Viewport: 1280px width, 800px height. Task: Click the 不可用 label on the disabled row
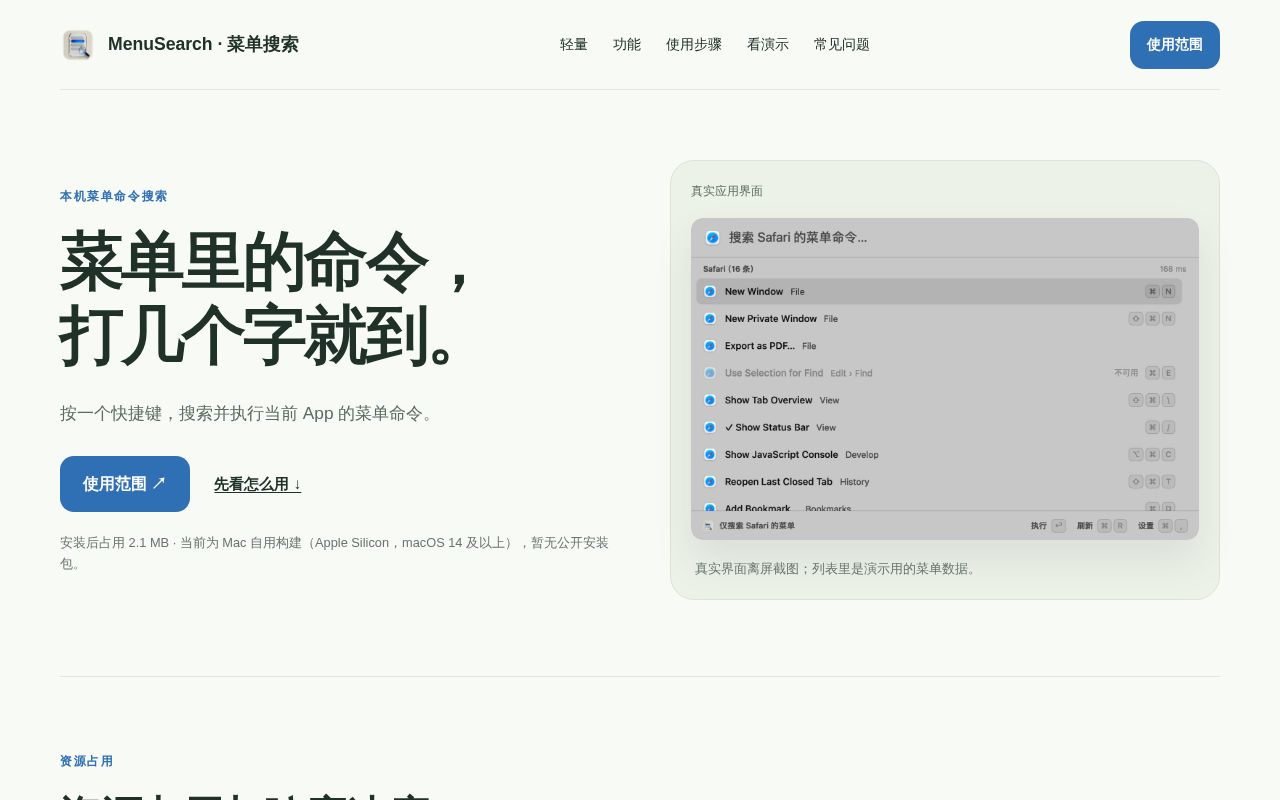point(1126,373)
